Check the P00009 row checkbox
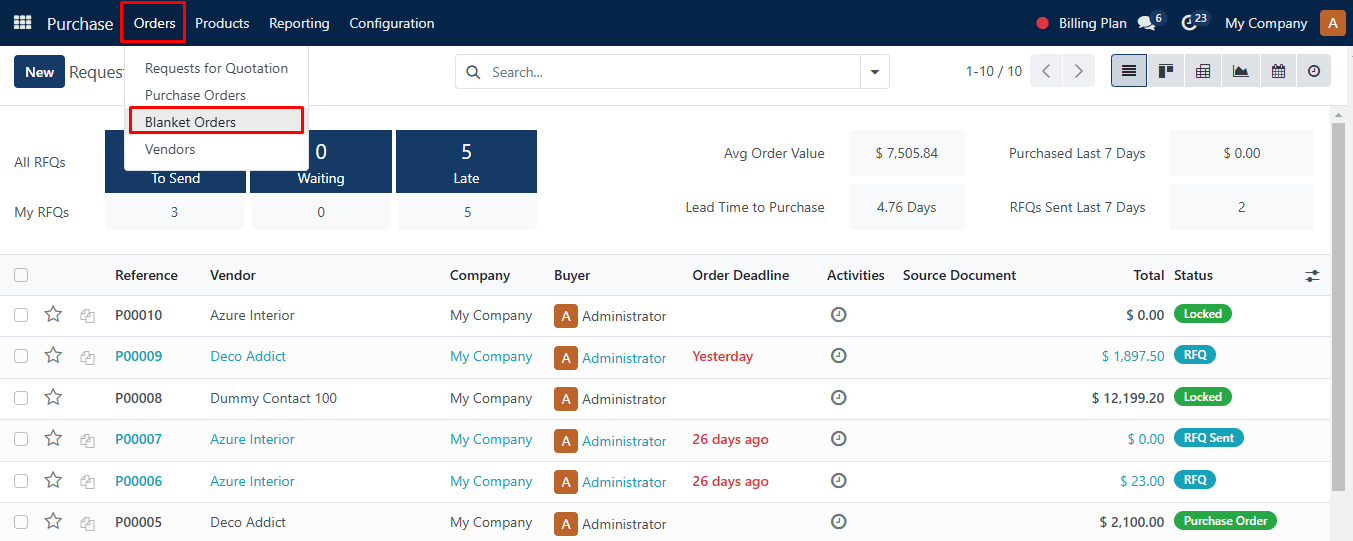Screen dimensions: 1353x541 tap(21, 356)
